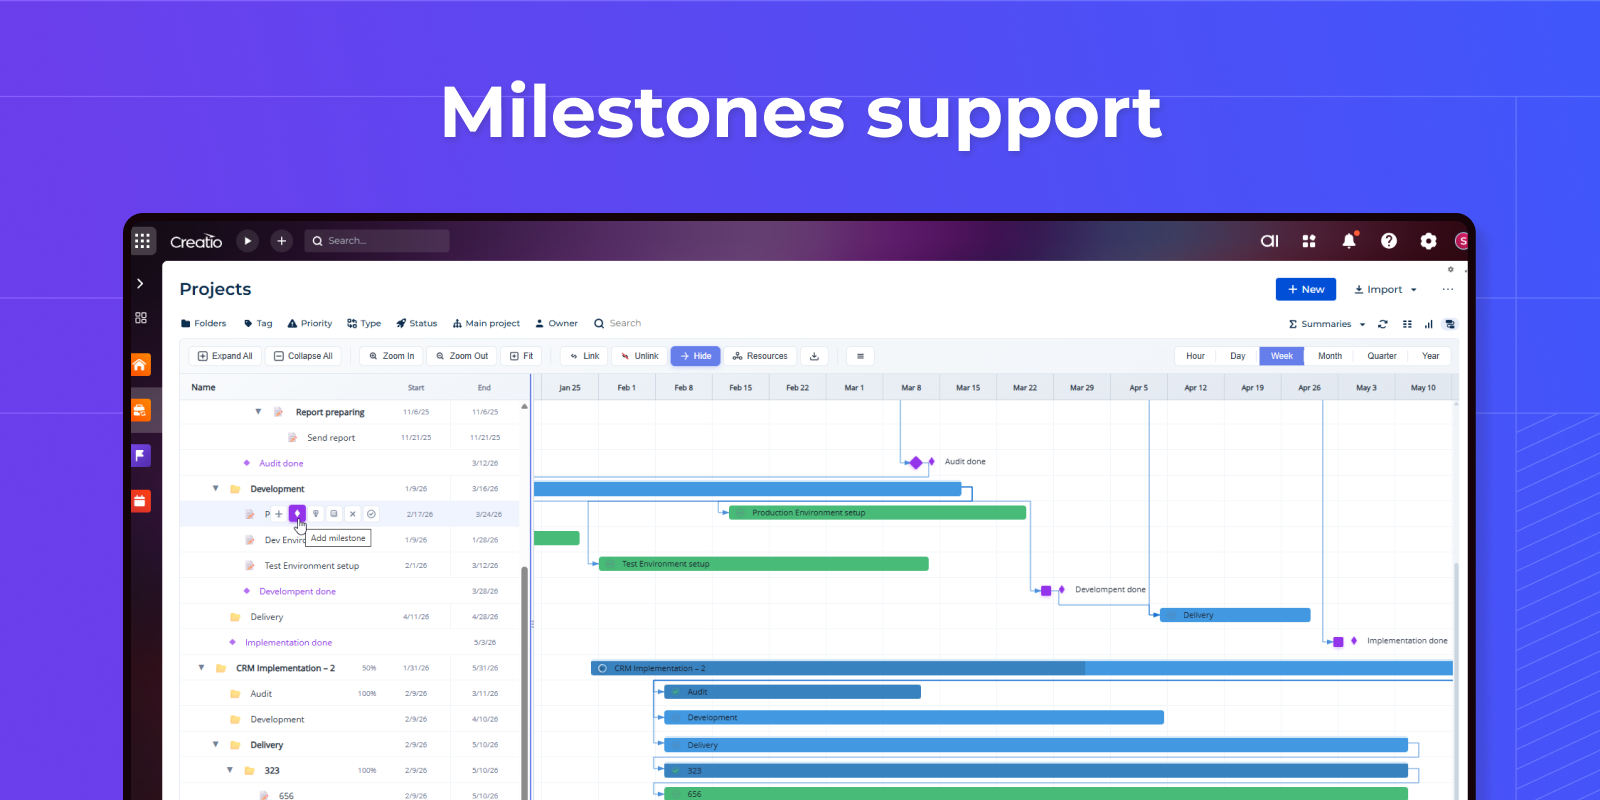Click Collapse All
The width and height of the screenshot is (1600, 800).
tap(304, 356)
